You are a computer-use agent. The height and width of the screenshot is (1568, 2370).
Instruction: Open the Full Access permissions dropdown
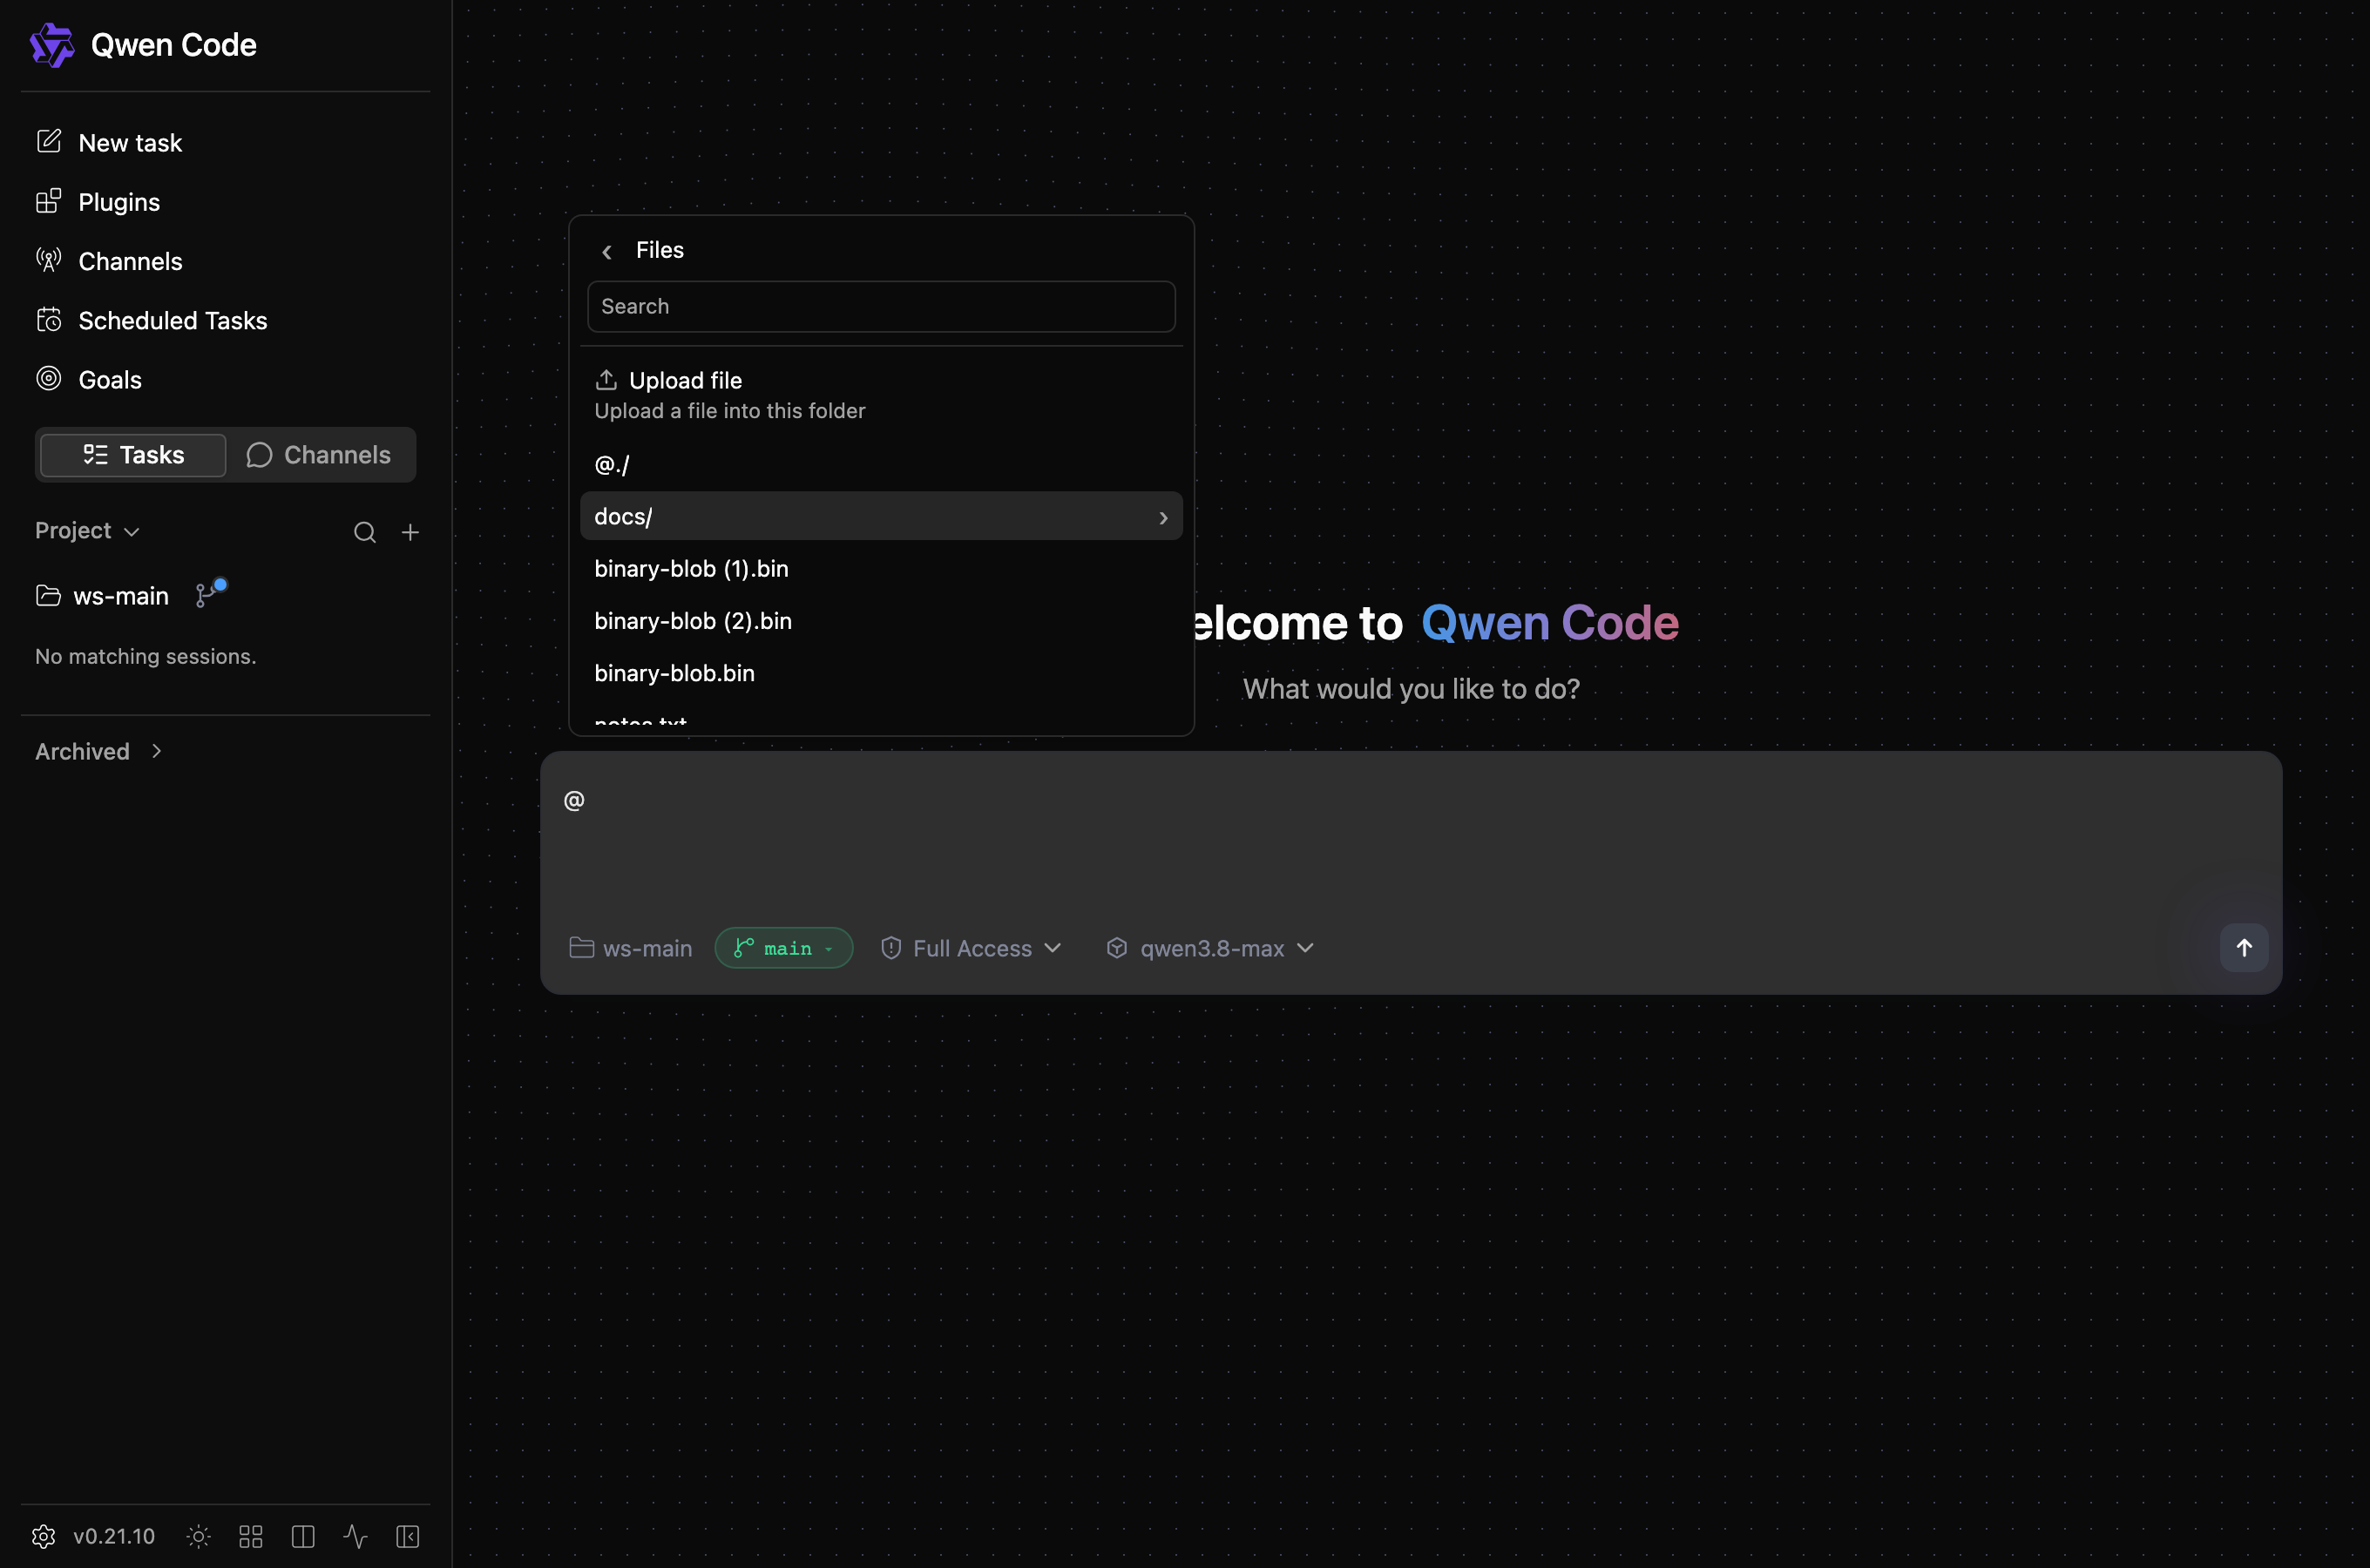(x=971, y=948)
